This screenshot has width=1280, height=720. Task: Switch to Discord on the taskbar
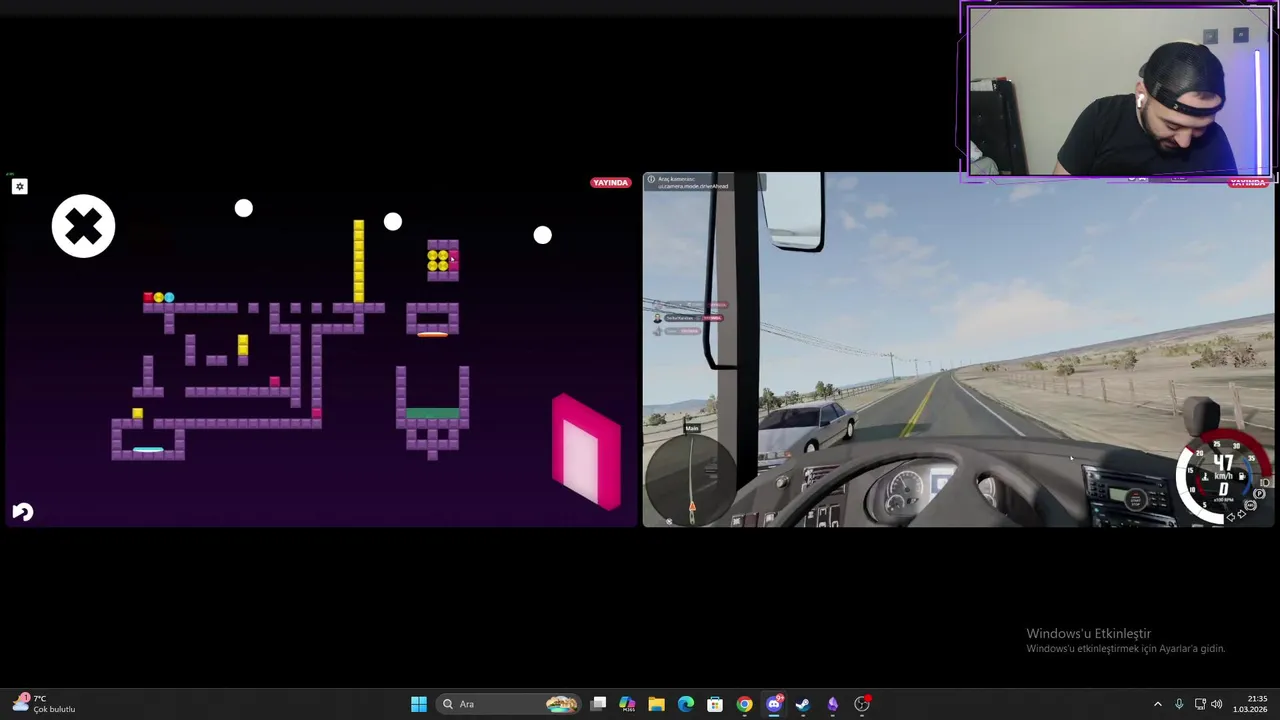[x=774, y=704]
